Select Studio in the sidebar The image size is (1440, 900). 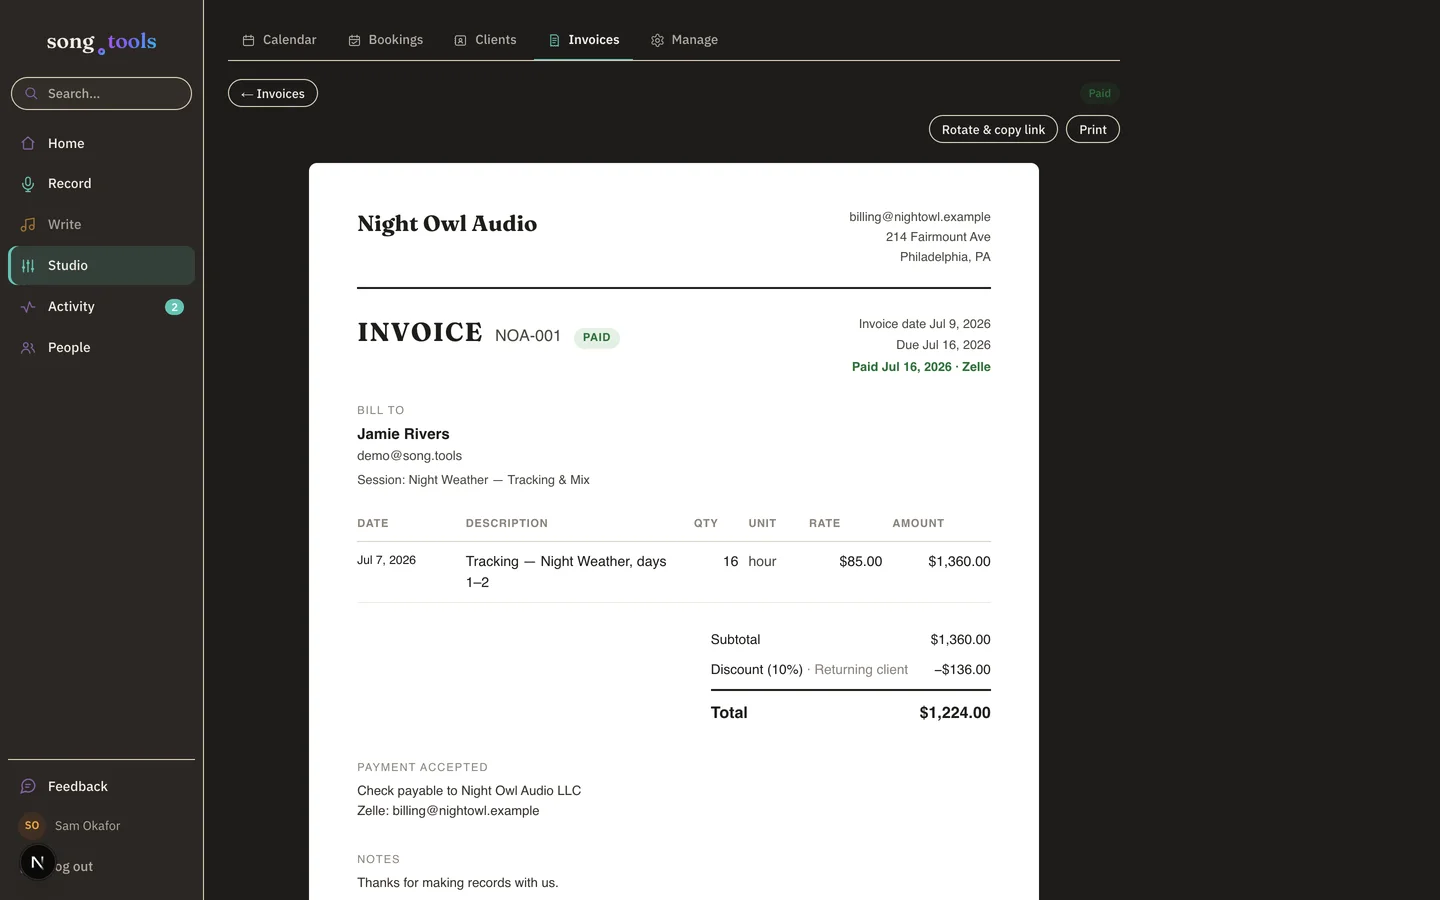pyautogui.click(x=101, y=266)
